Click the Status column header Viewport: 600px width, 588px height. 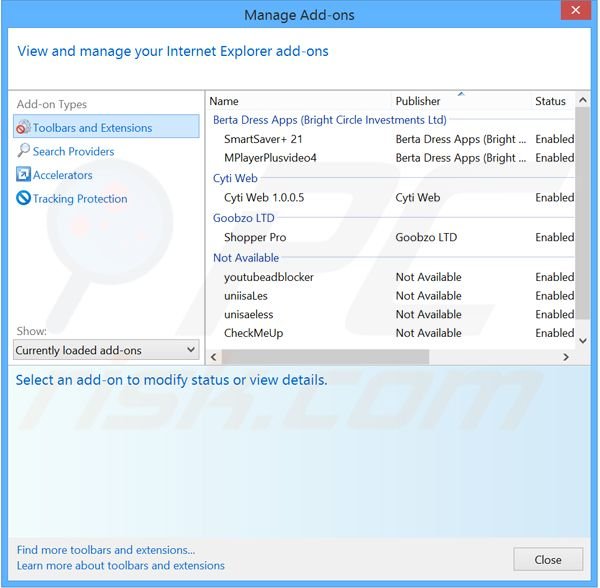(550, 101)
